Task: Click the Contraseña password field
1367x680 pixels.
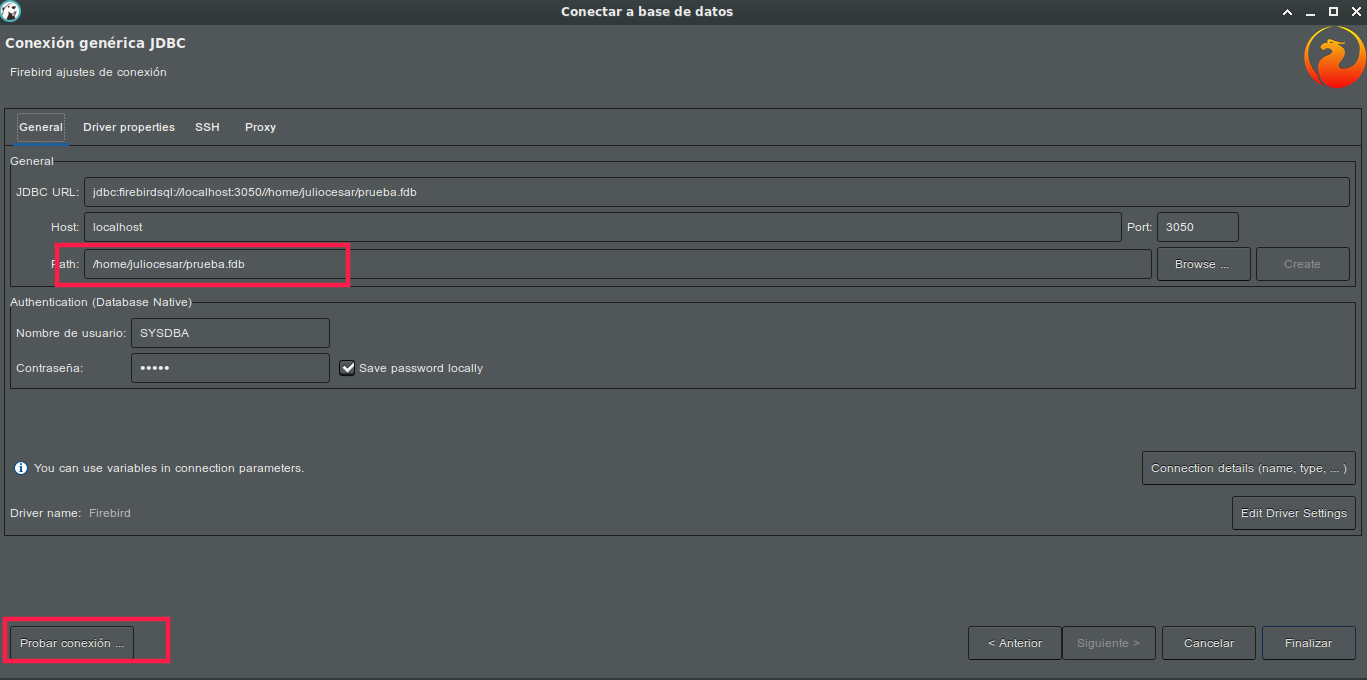Action: pyautogui.click(x=229, y=367)
